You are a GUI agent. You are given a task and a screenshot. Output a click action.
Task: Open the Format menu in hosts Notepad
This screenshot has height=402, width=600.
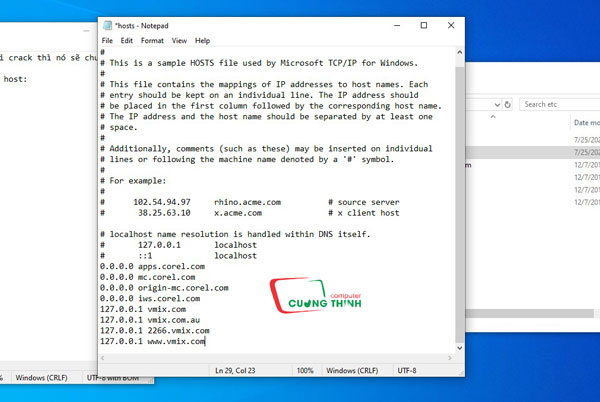[152, 41]
